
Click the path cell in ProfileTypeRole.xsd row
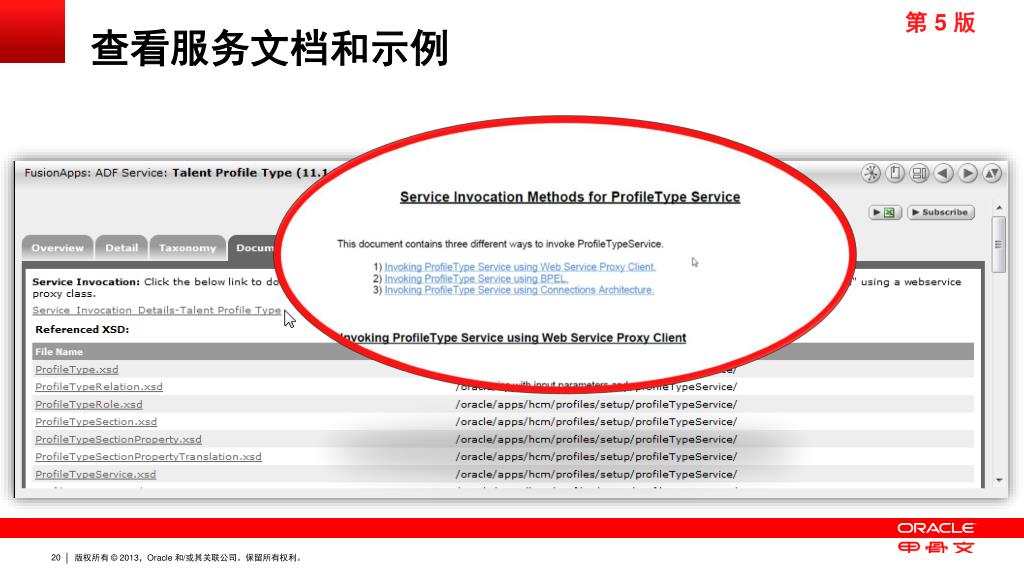[x=596, y=404]
